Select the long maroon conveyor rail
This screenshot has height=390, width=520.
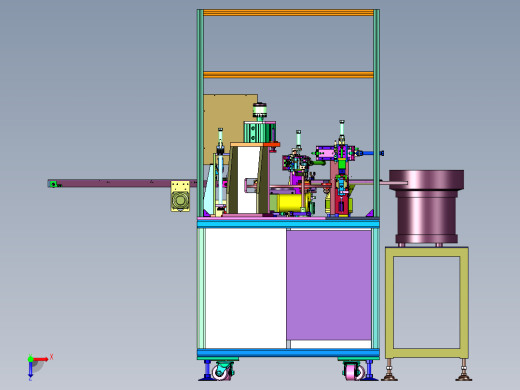click(122, 183)
